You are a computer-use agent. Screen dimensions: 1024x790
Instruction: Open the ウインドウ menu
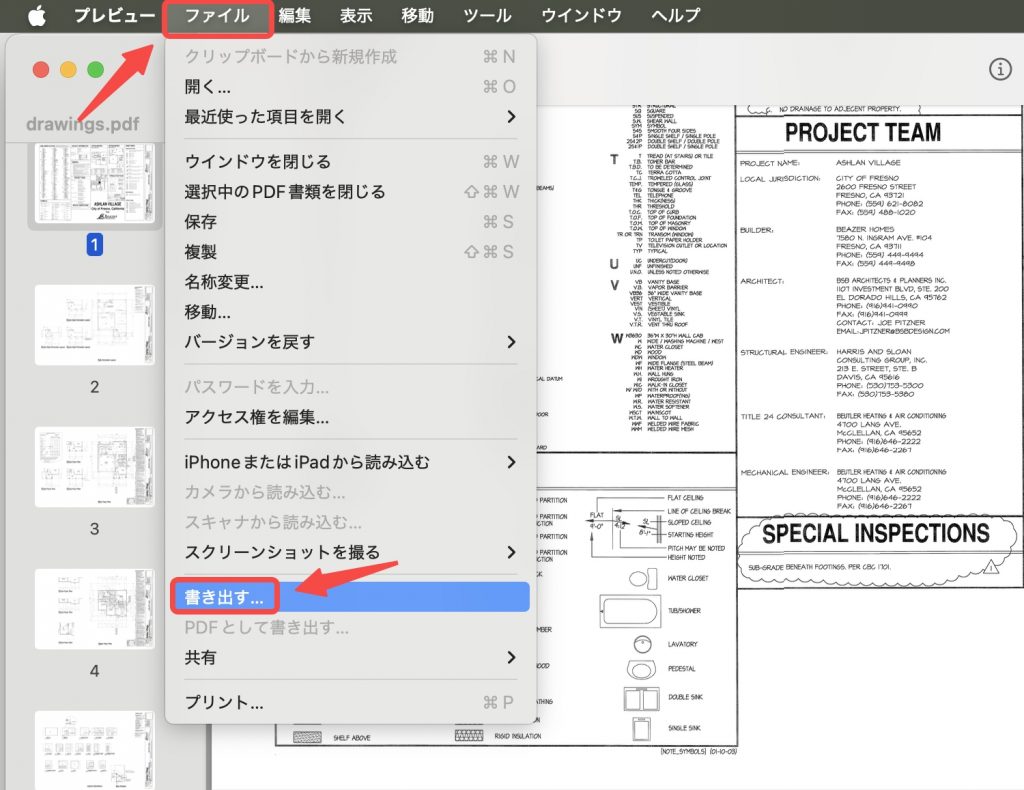point(581,16)
